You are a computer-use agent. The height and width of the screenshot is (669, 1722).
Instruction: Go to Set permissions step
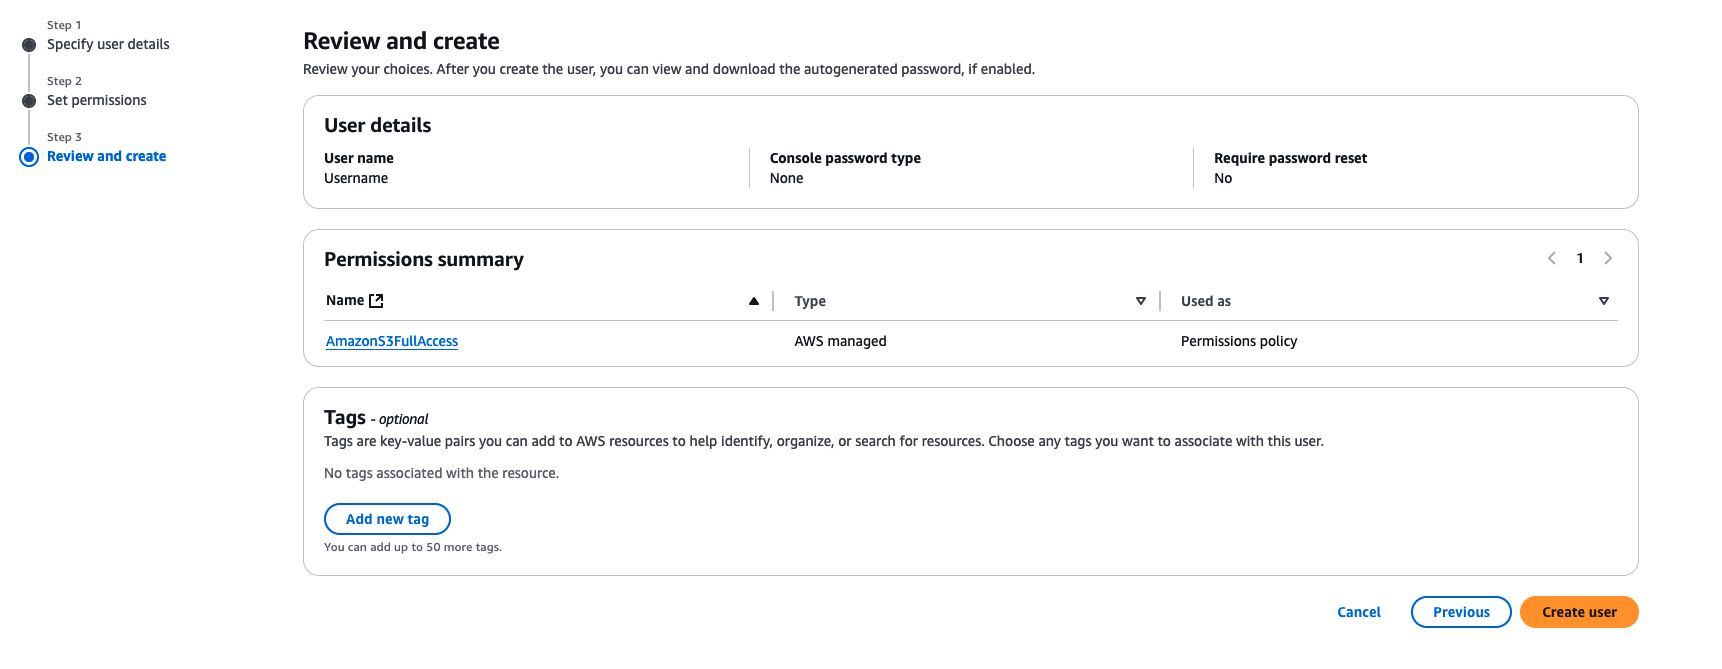[x=97, y=100]
